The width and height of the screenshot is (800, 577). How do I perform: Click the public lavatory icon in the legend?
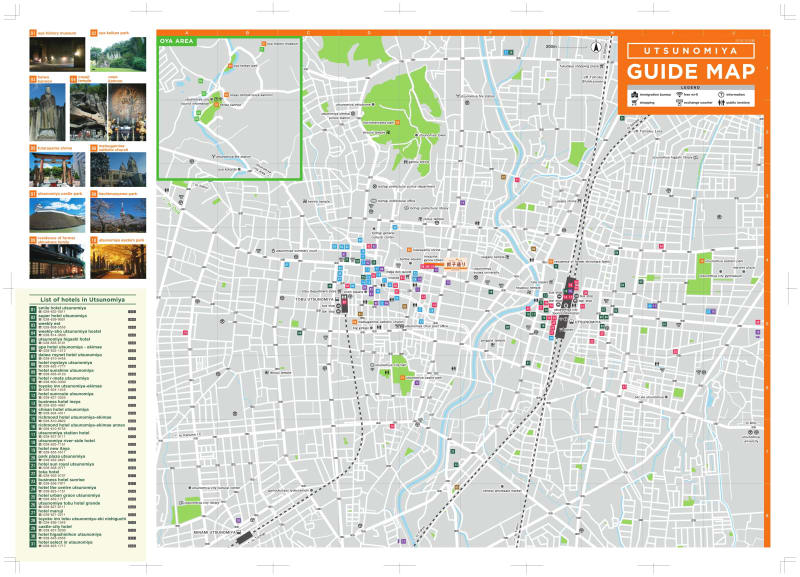pos(721,103)
